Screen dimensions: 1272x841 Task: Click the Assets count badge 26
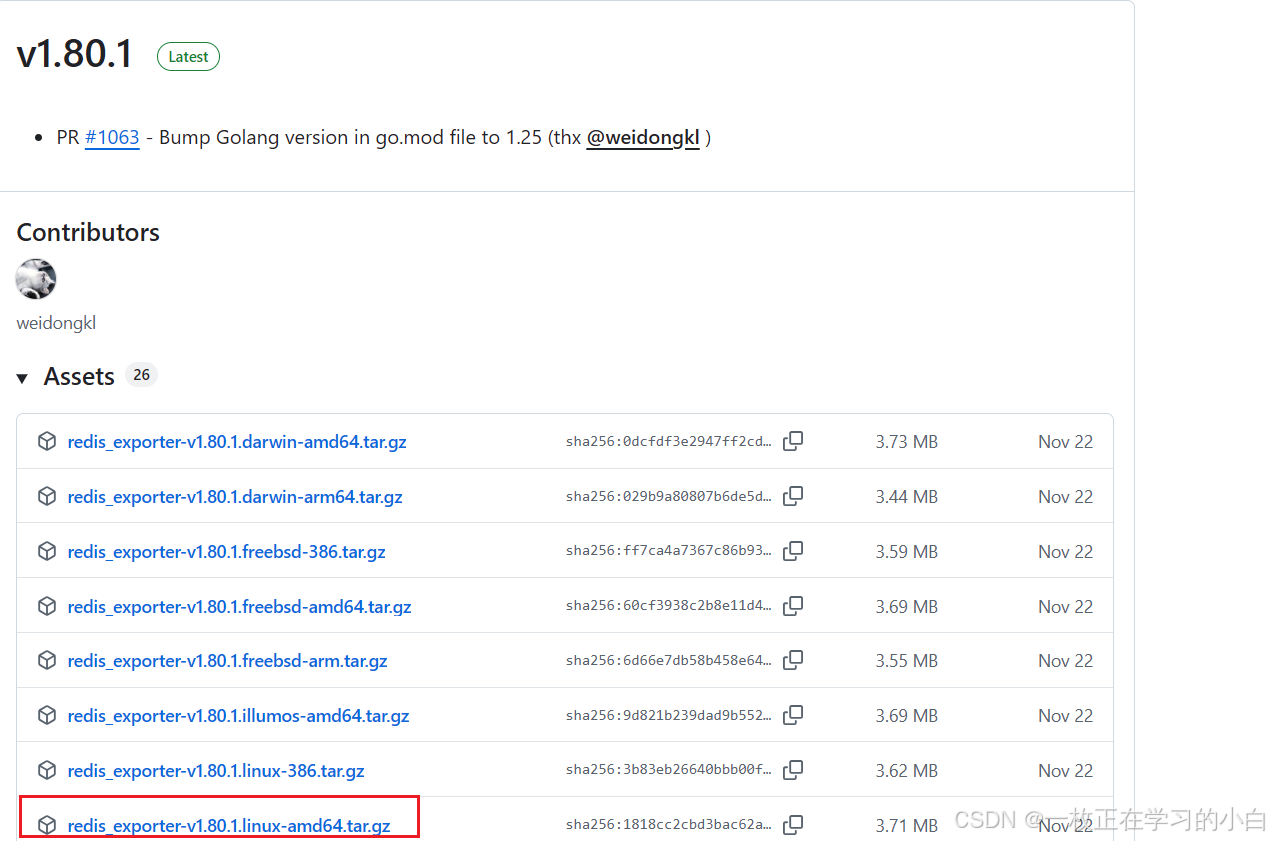coord(142,375)
